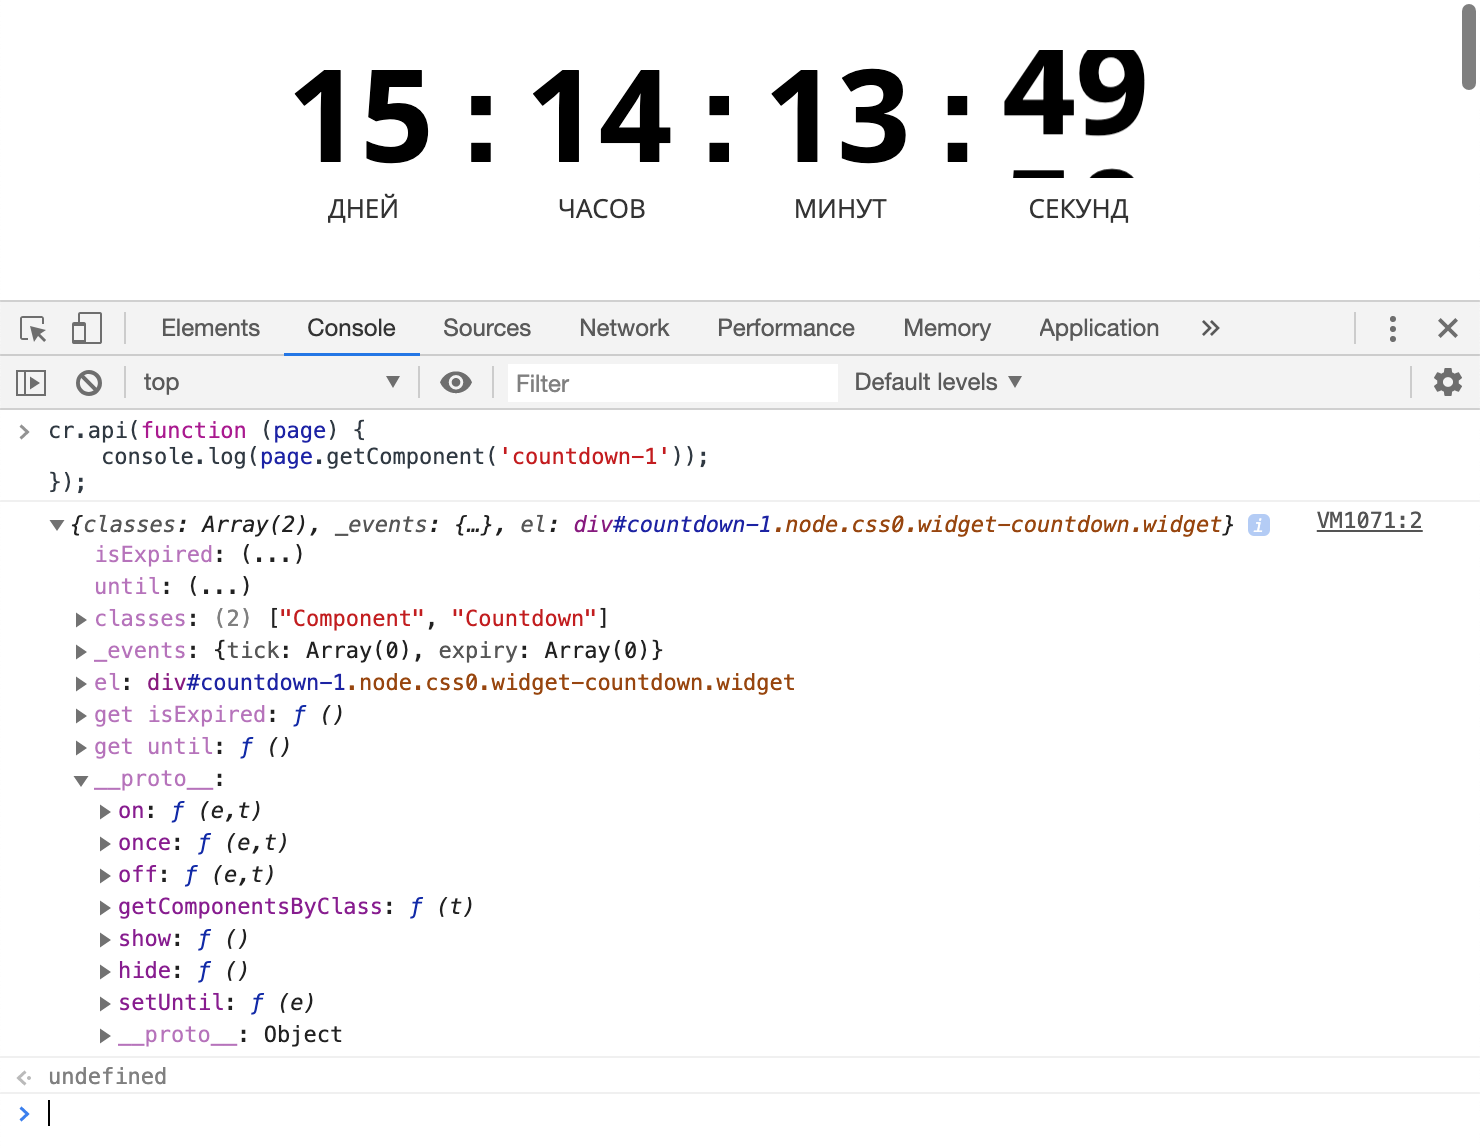The height and width of the screenshot is (1148, 1480).
Task: Expand the classes array property
Action: pyautogui.click(x=82, y=620)
